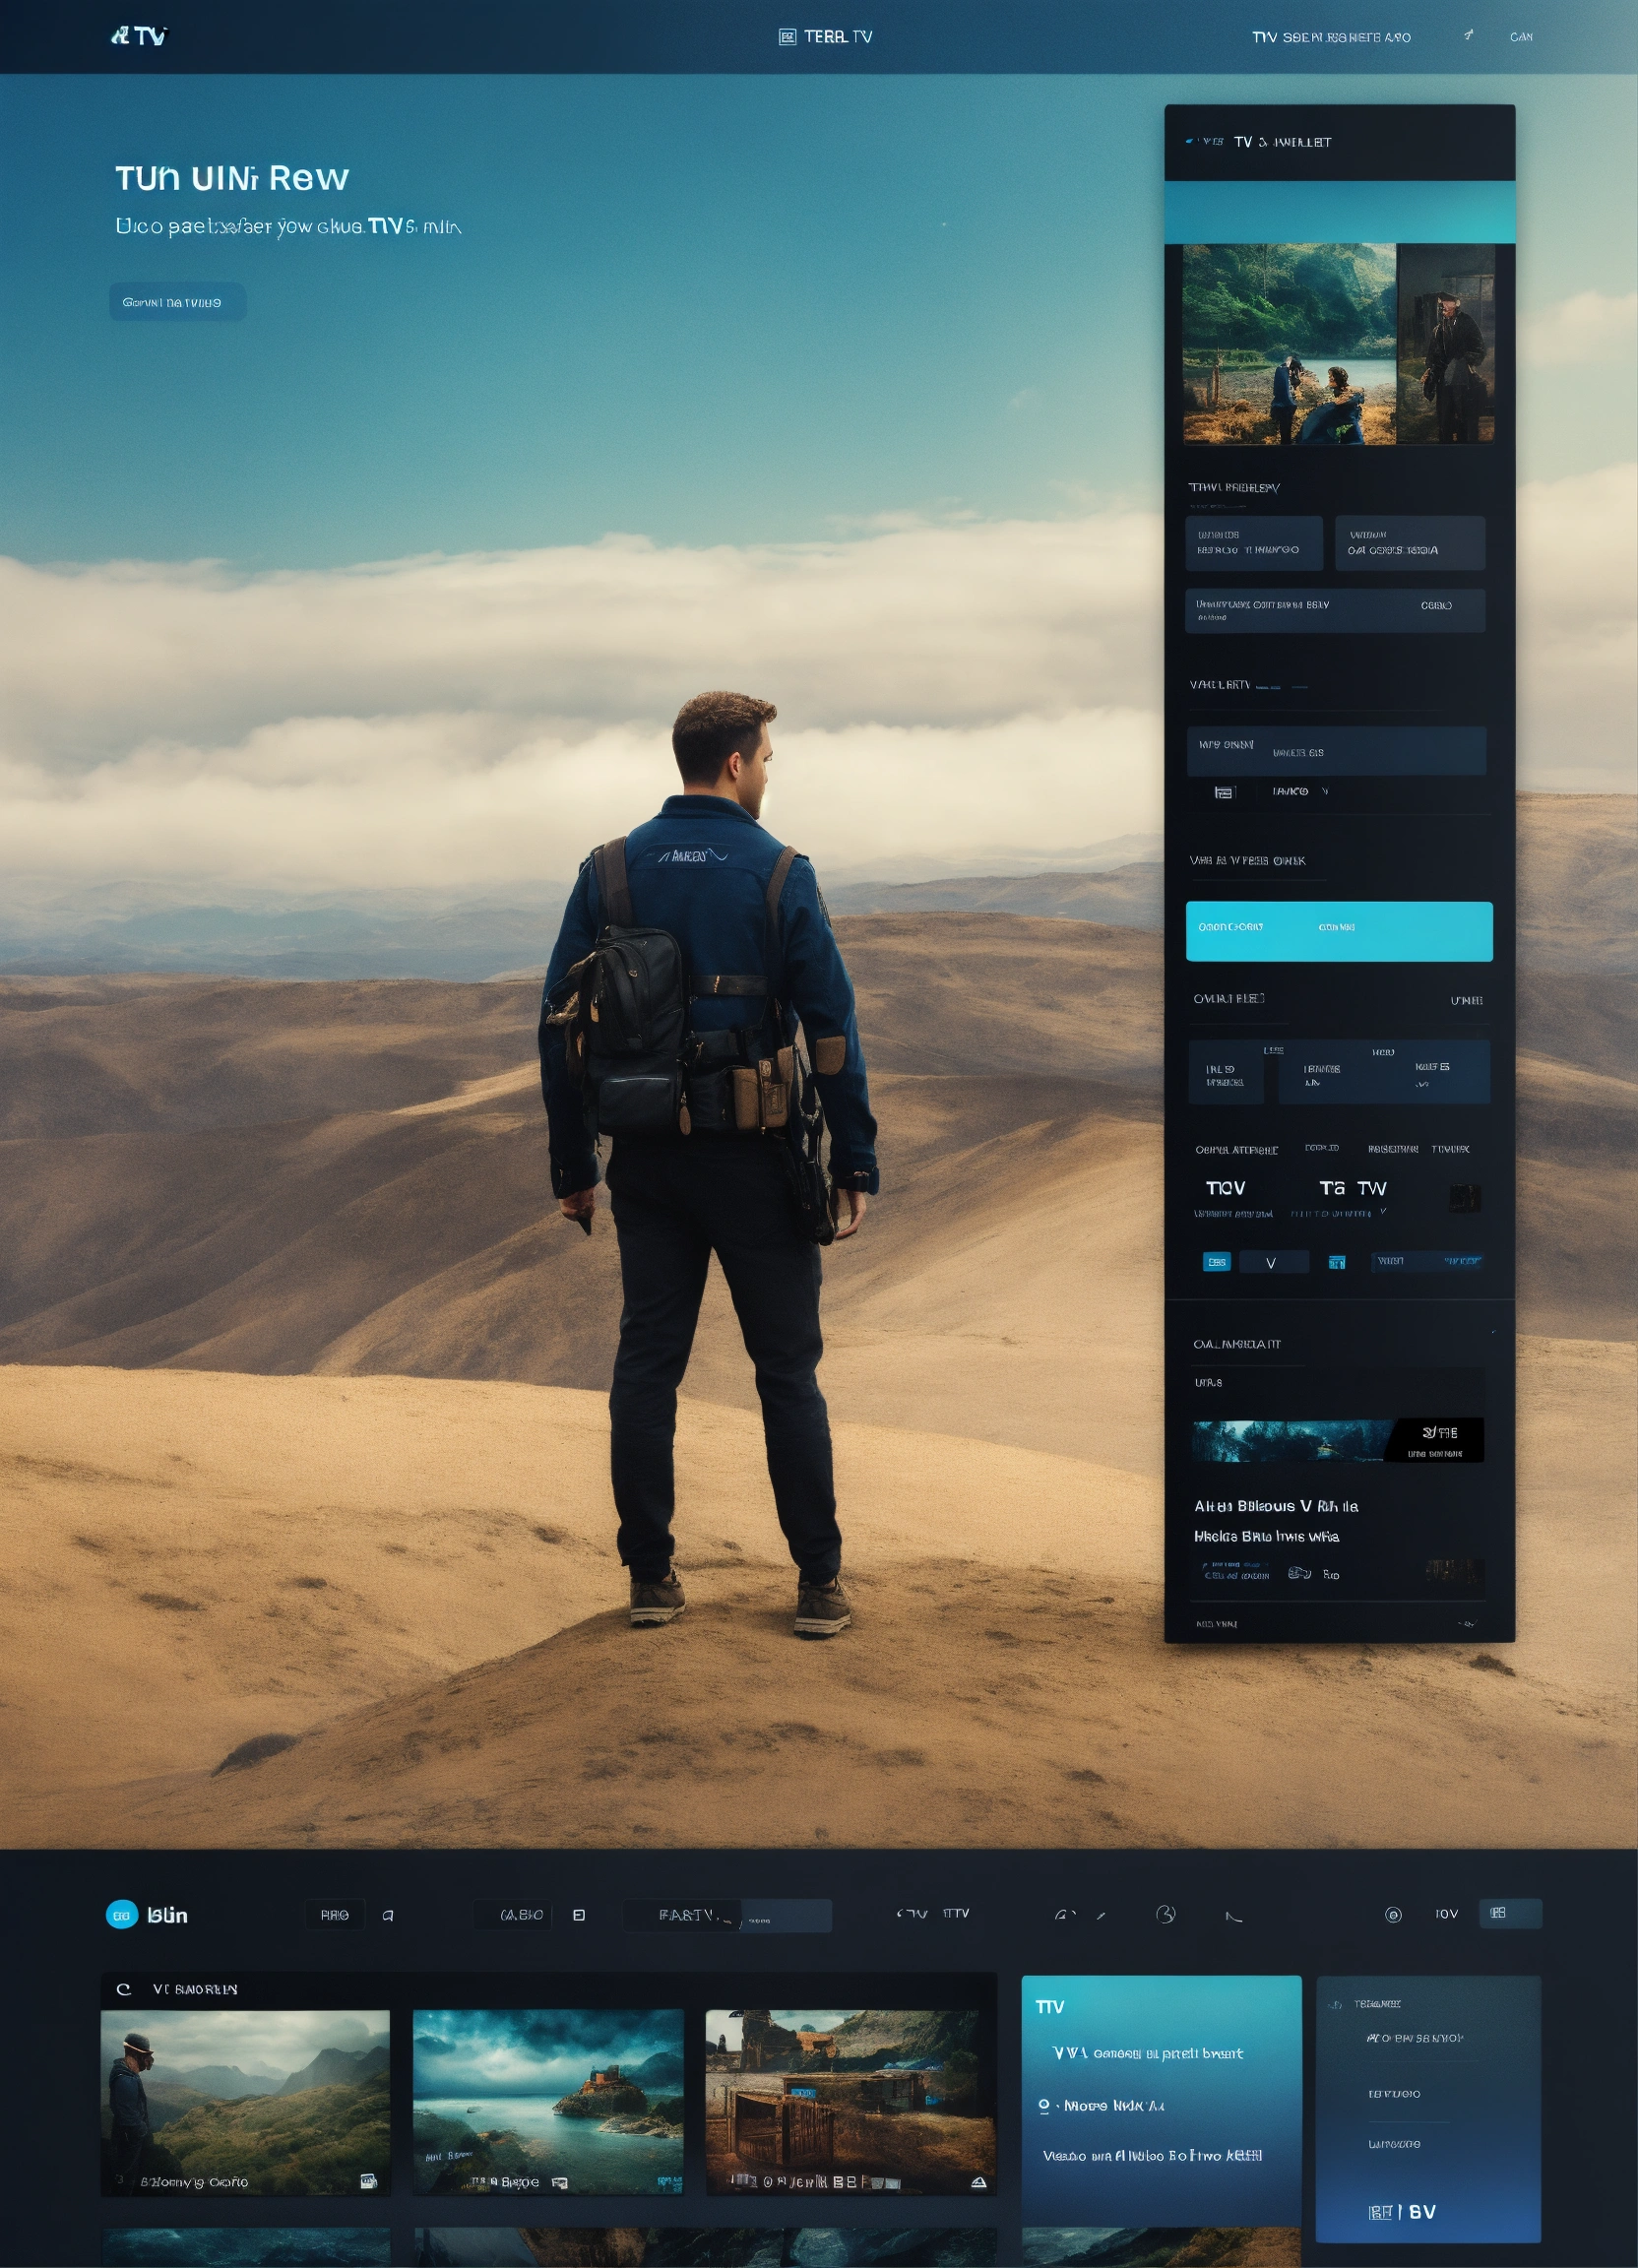Screen dimensions: 1638x2268
Task: Open the dropdown box marked with a V
Action: click(x=1273, y=1262)
